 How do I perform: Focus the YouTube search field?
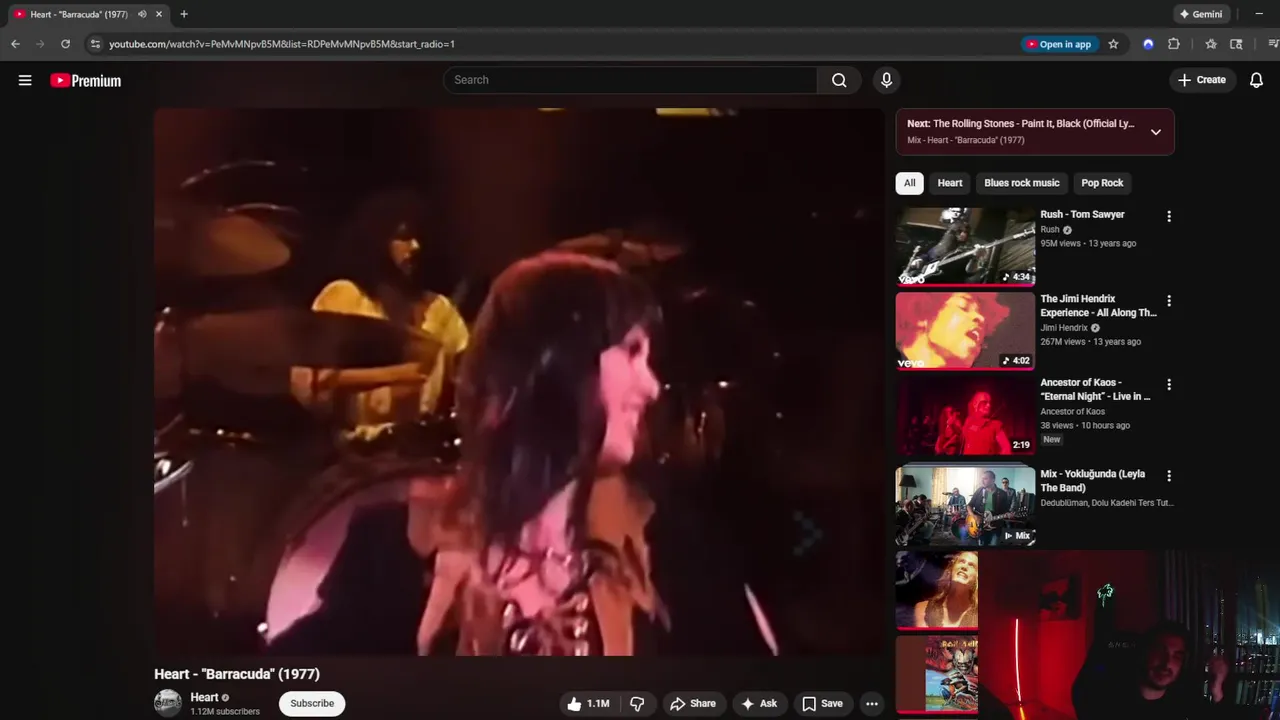[630, 80]
